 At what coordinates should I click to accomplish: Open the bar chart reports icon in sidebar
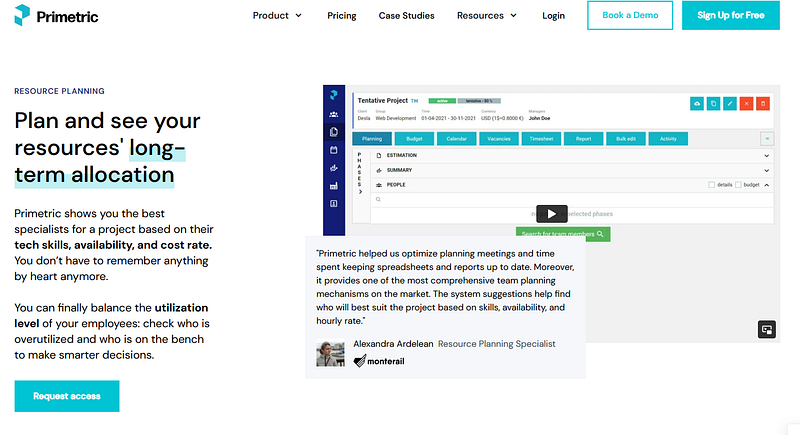click(x=334, y=186)
